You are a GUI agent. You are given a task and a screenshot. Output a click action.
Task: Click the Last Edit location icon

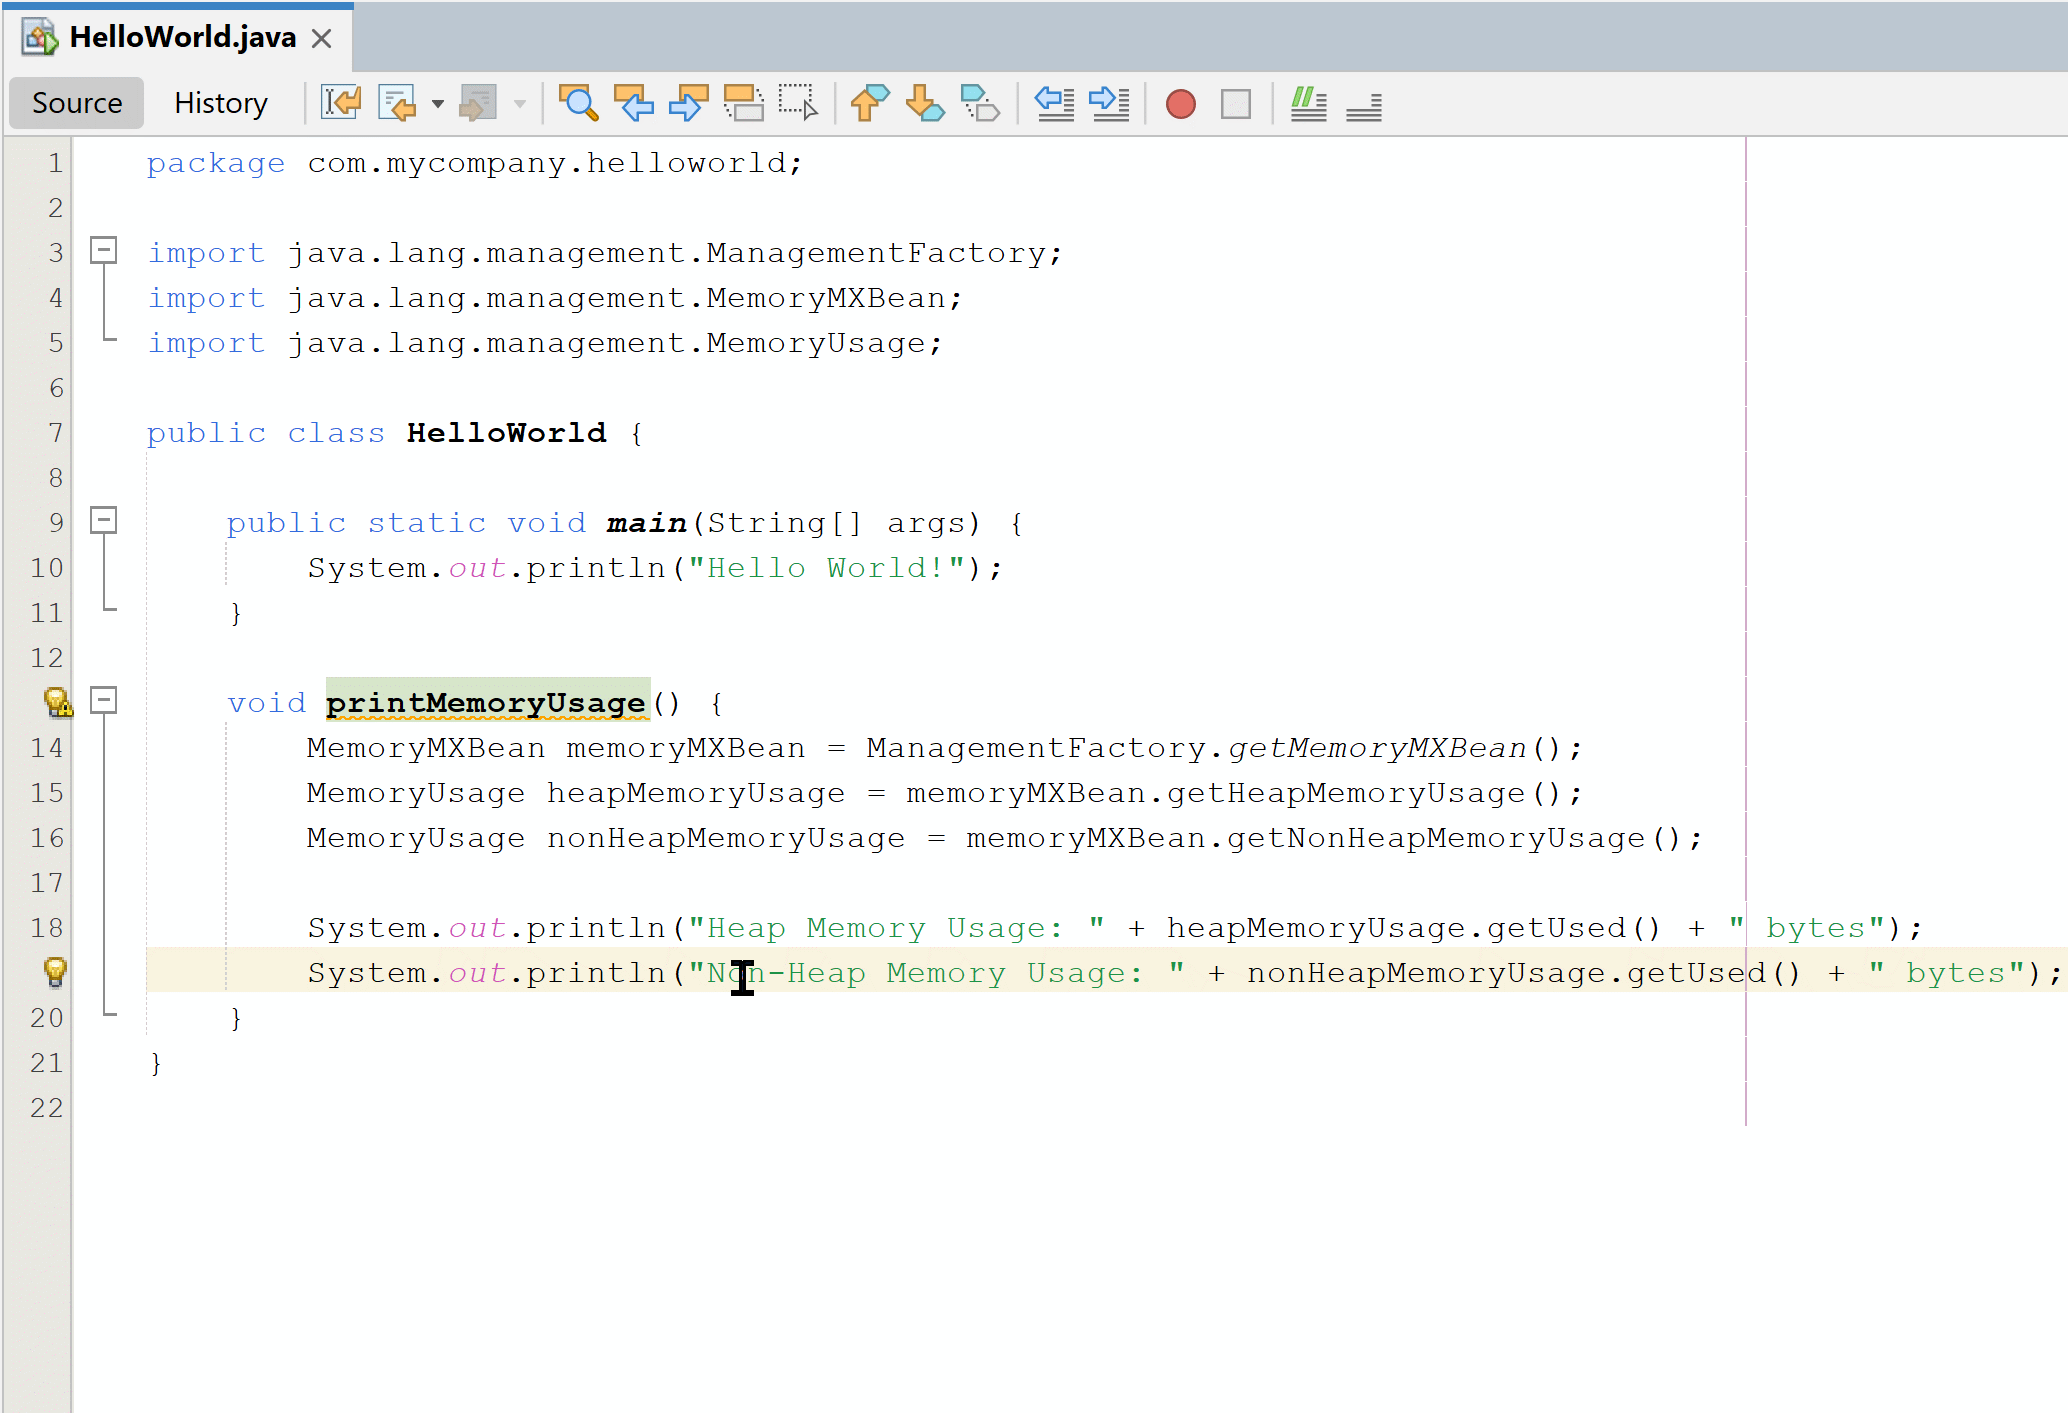tap(341, 103)
